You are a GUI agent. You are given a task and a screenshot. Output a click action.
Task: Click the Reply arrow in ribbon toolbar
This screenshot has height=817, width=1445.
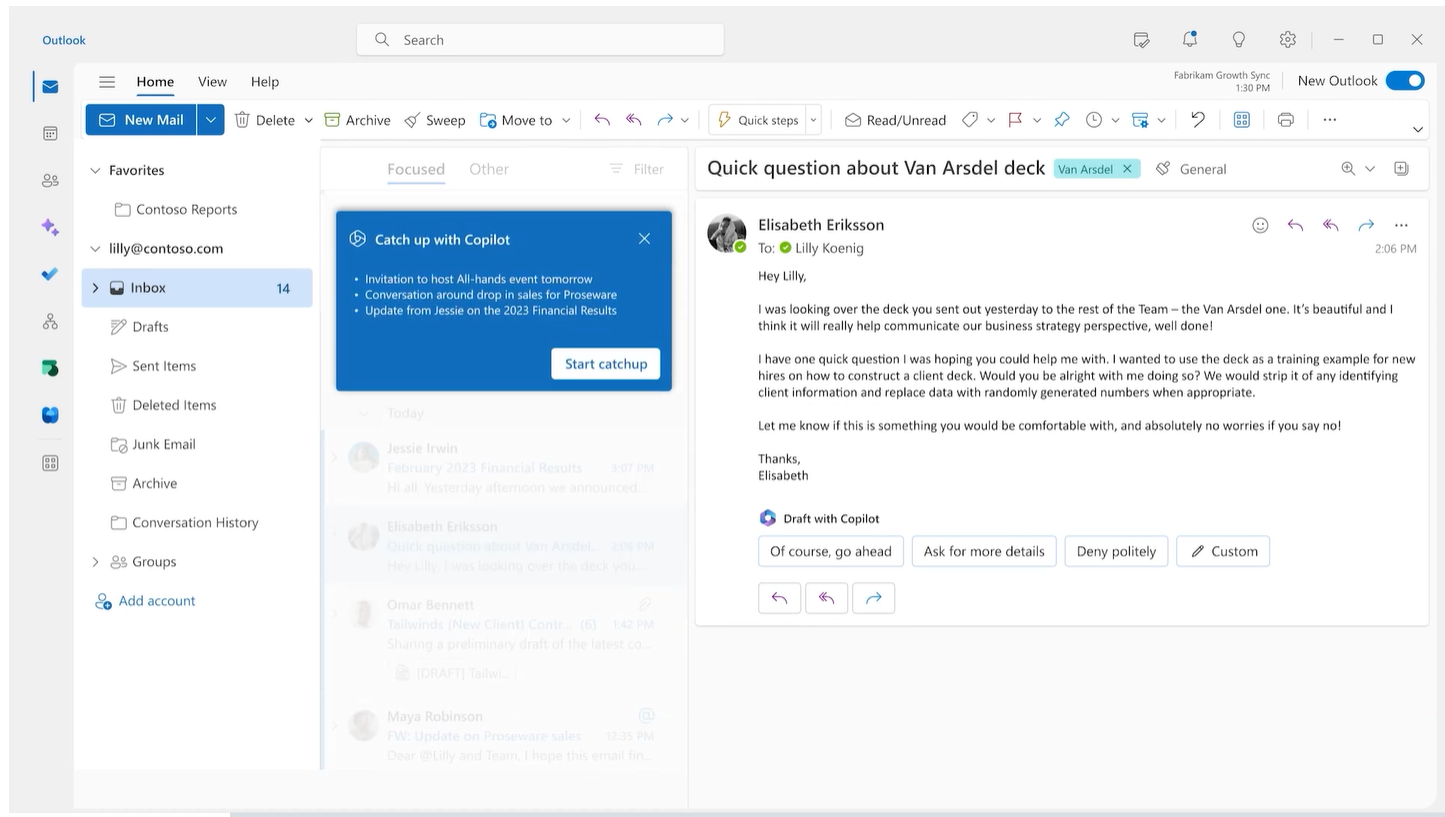click(602, 120)
